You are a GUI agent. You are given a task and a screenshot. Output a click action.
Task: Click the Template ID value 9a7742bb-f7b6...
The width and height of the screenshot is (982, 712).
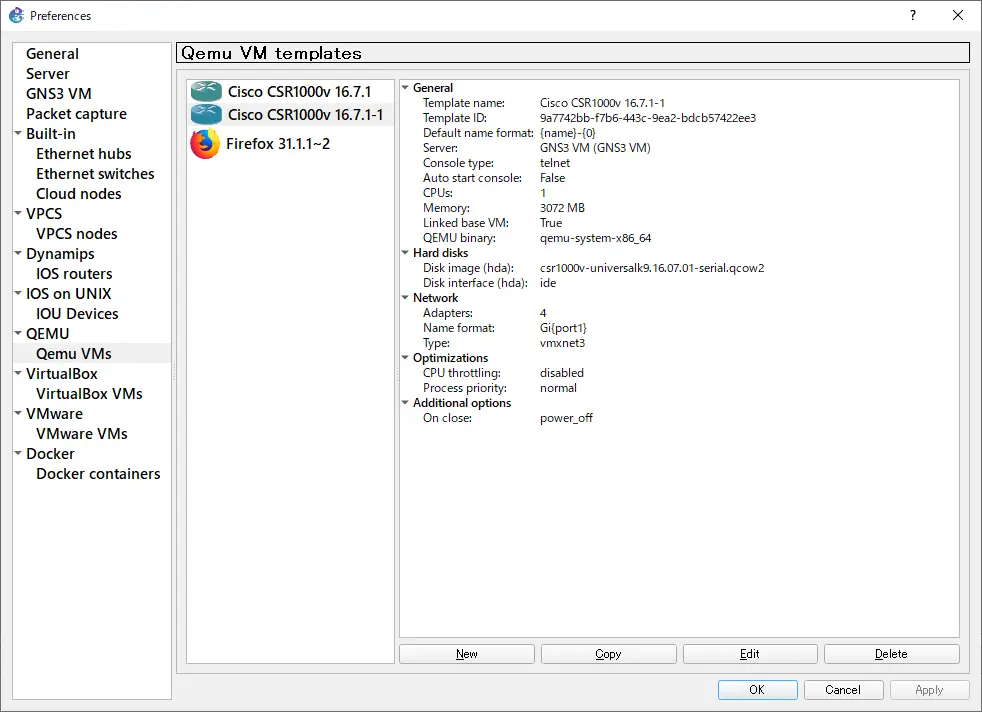pos(648,118)
